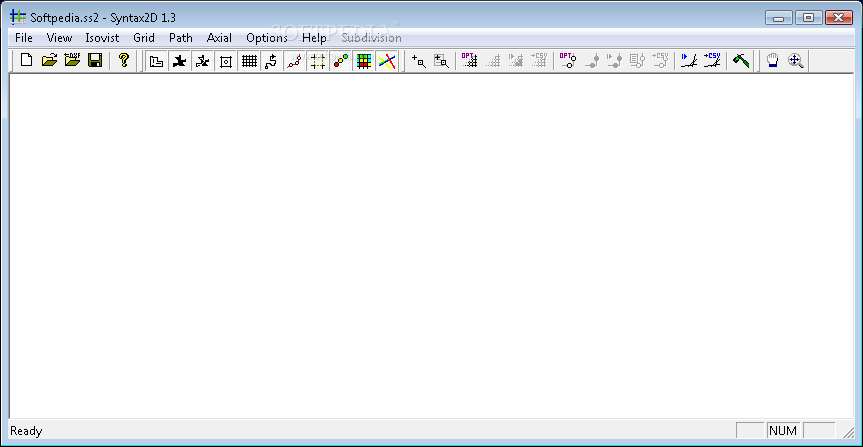Open the purple OPT grid options icon
This screenshot has height=447, width=863.
[469, 60]
